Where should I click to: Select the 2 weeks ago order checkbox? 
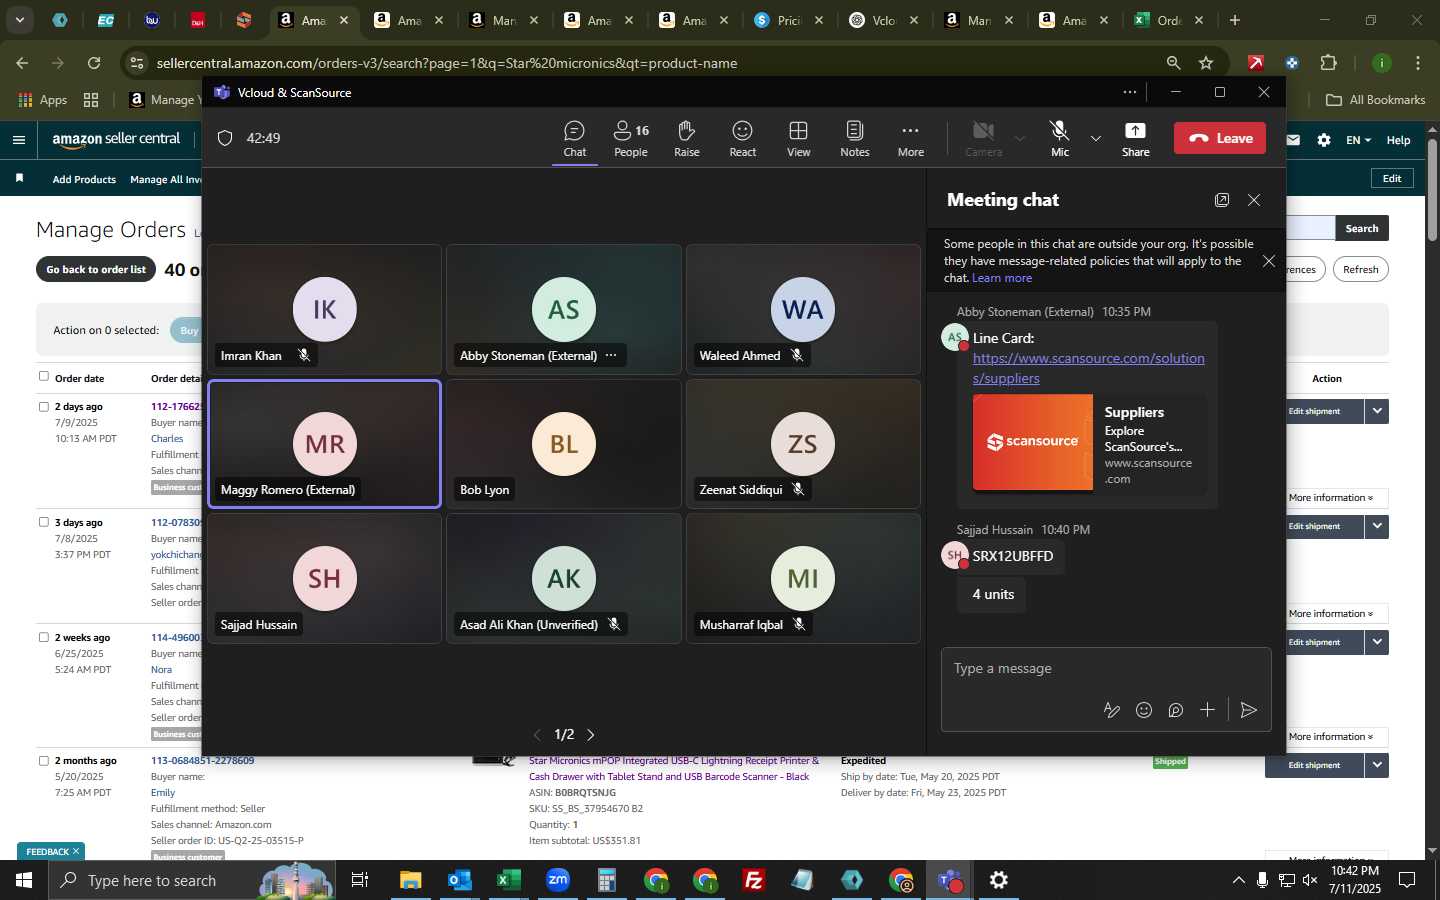click(x=43, y=637)
